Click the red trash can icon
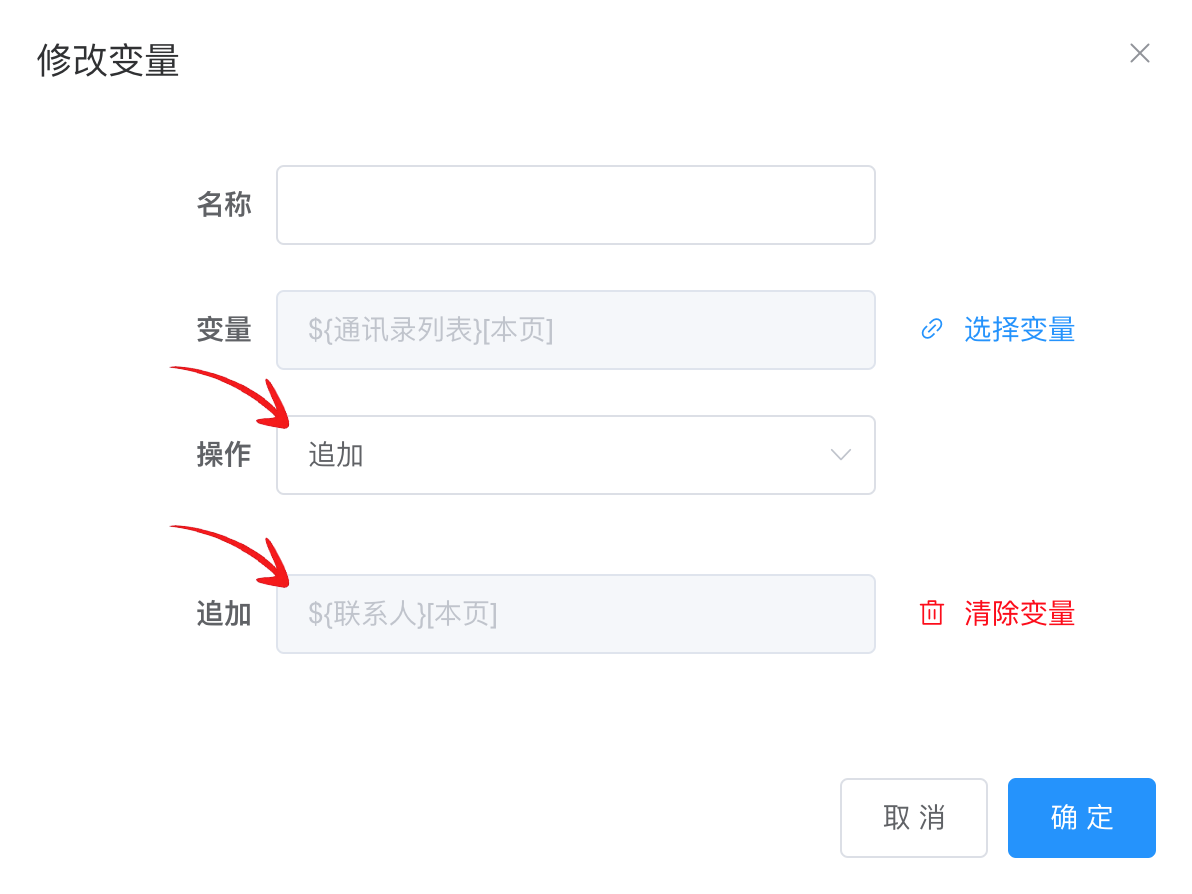Image resolution: width=1192 pixels, height=894 pixels. point(931,613)
